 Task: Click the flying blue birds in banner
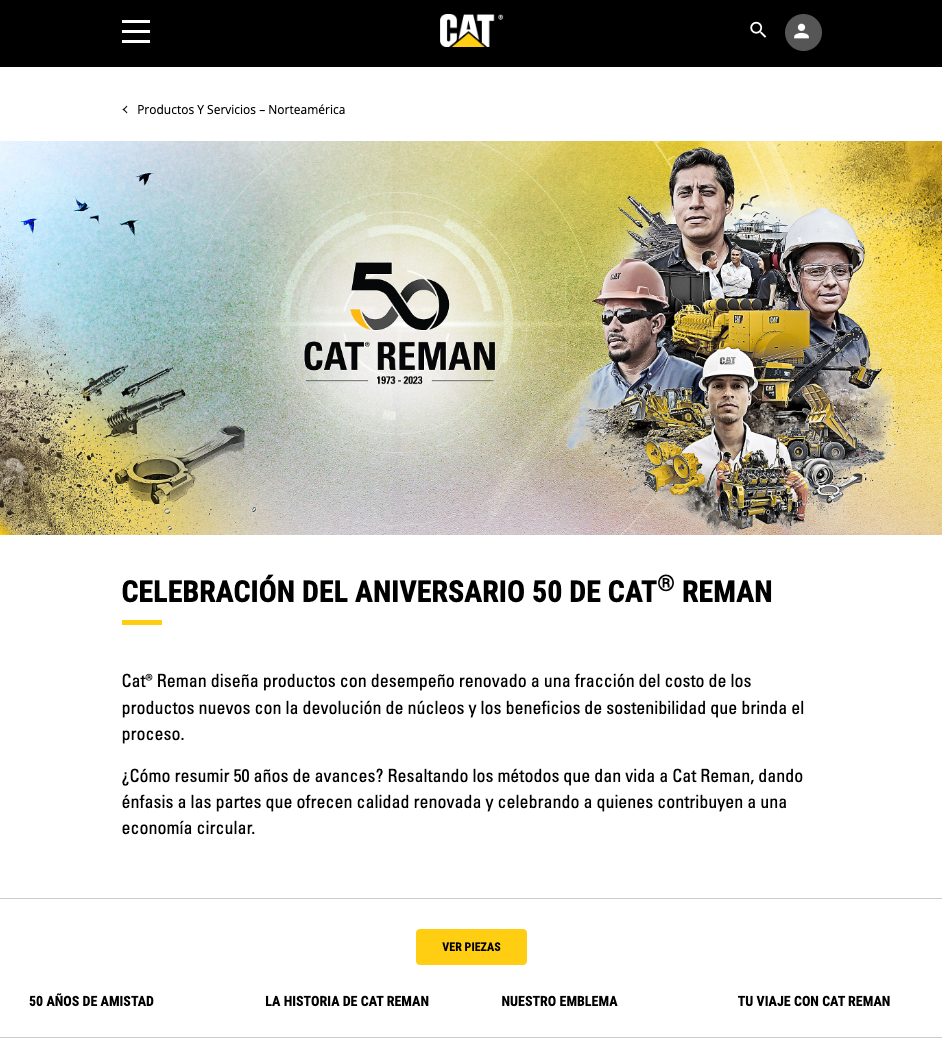click(x=89, y=205)
